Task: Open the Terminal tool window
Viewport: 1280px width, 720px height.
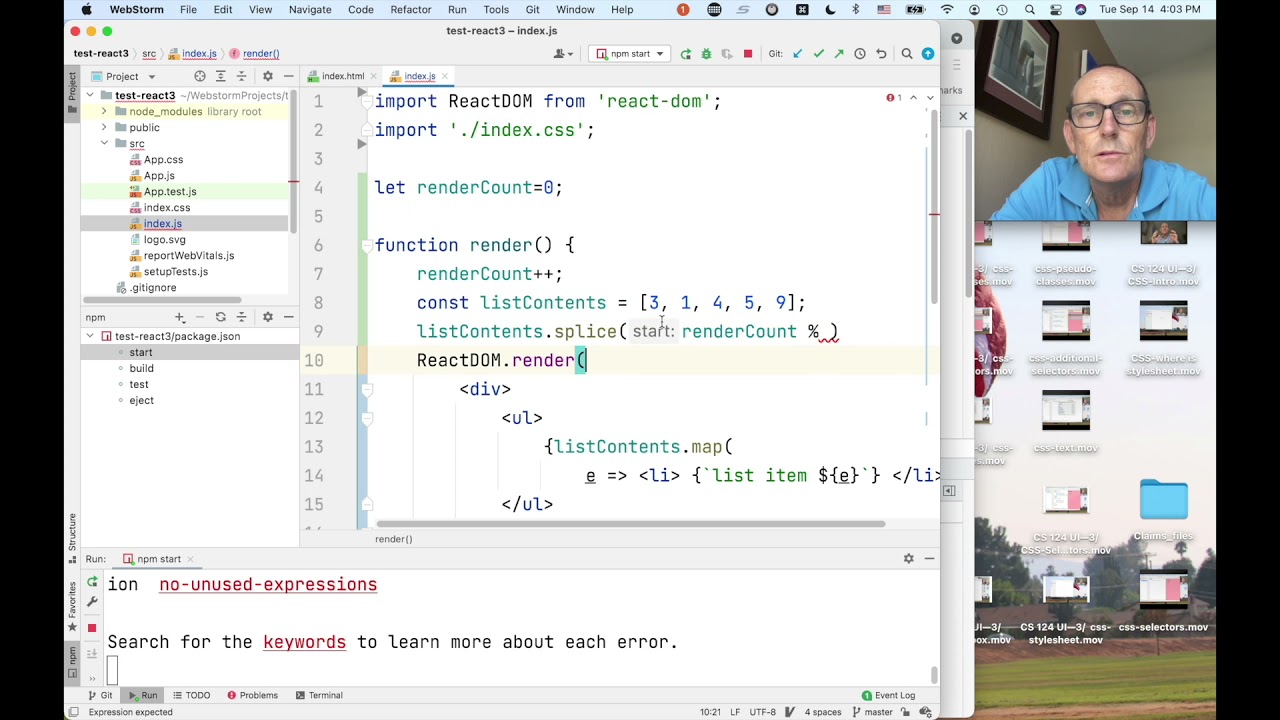Action: click(319, 695)
